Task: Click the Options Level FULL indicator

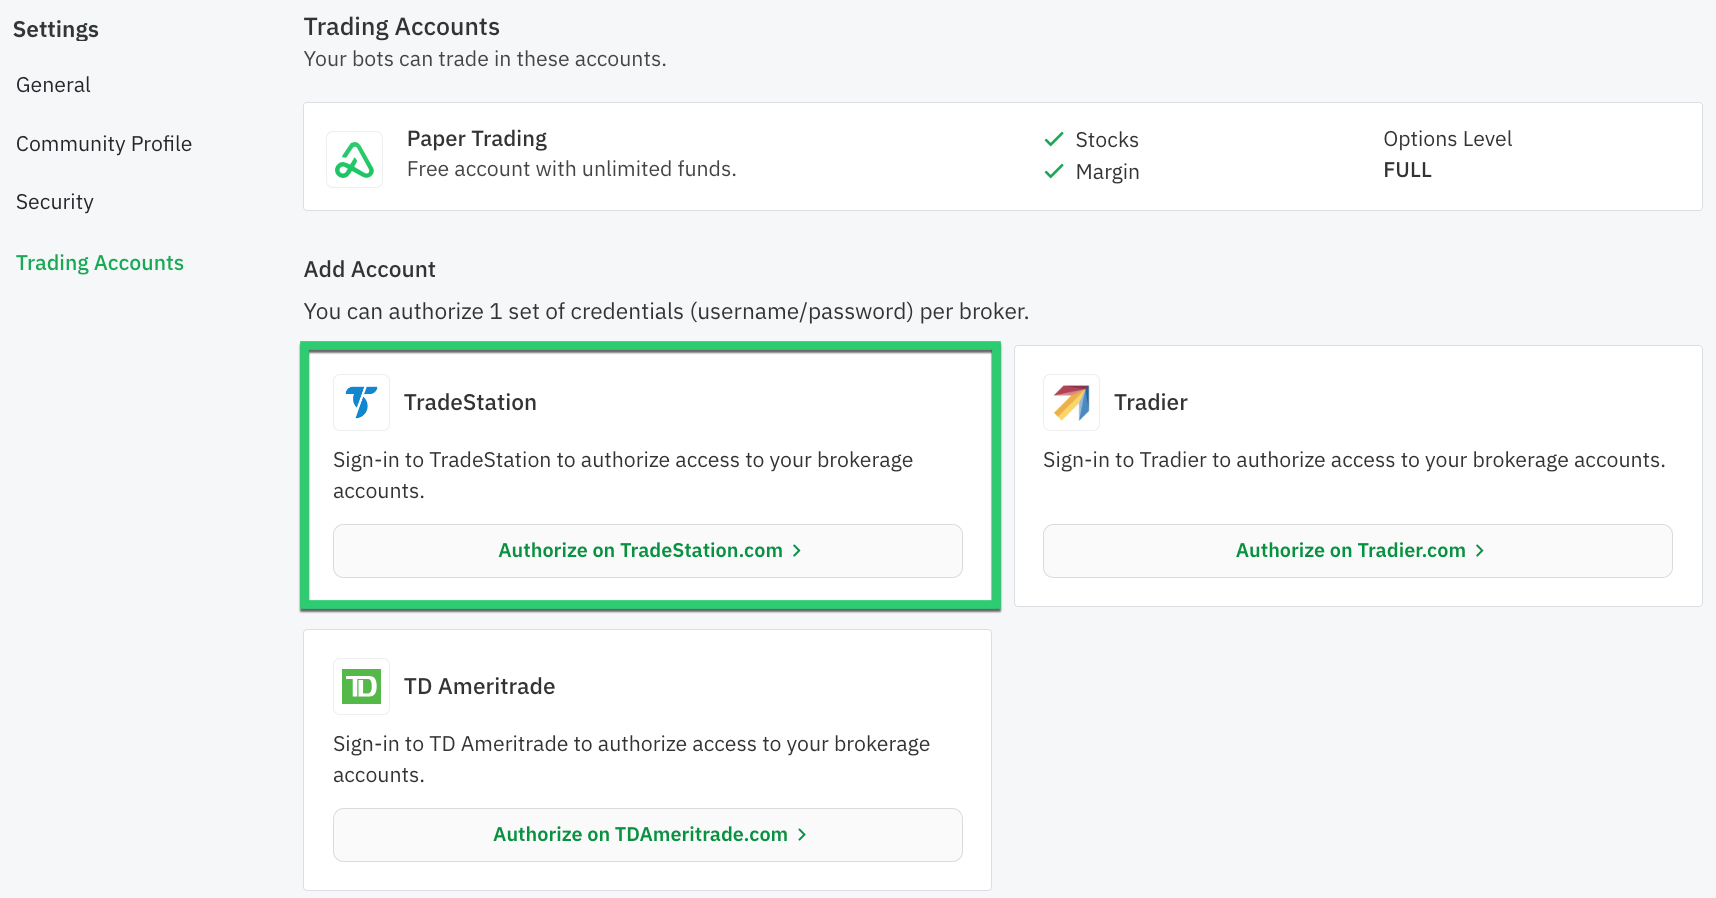Action: pos(1447,155)
